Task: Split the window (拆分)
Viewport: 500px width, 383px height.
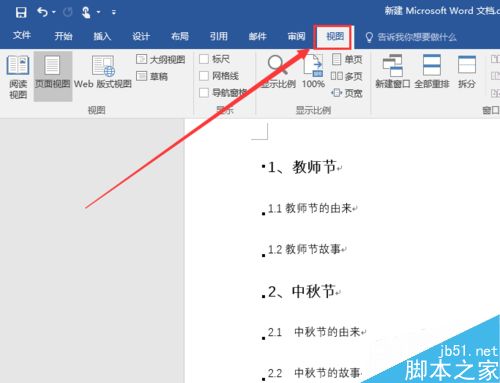Action: click(x=467, y=72)
